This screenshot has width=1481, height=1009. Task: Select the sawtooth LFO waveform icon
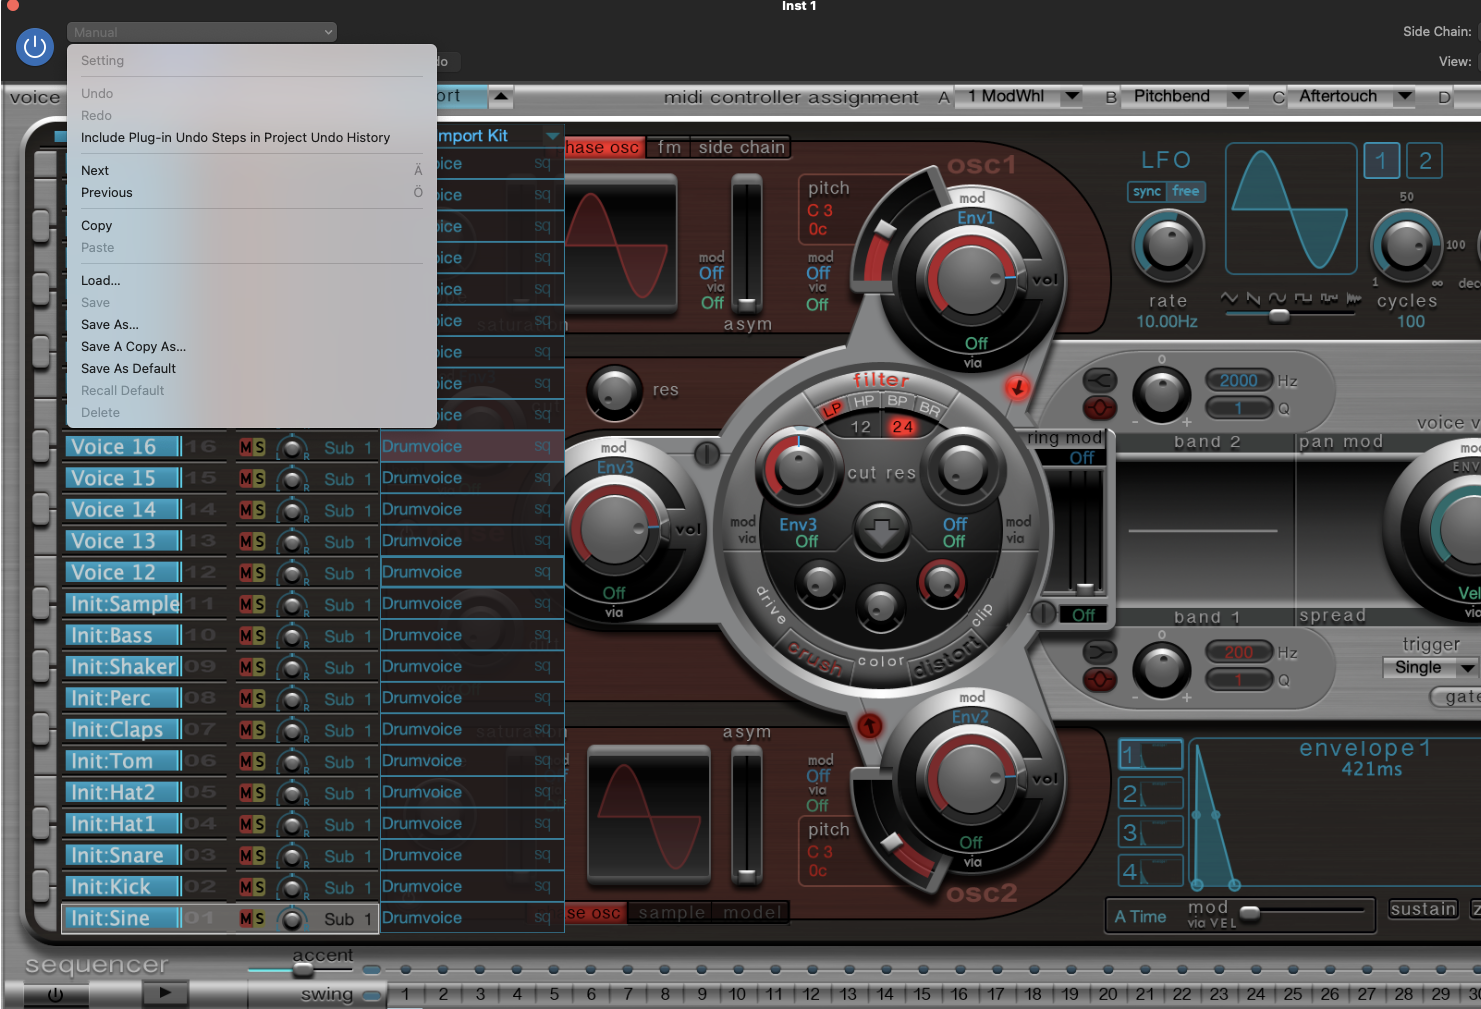[1255, 297]
